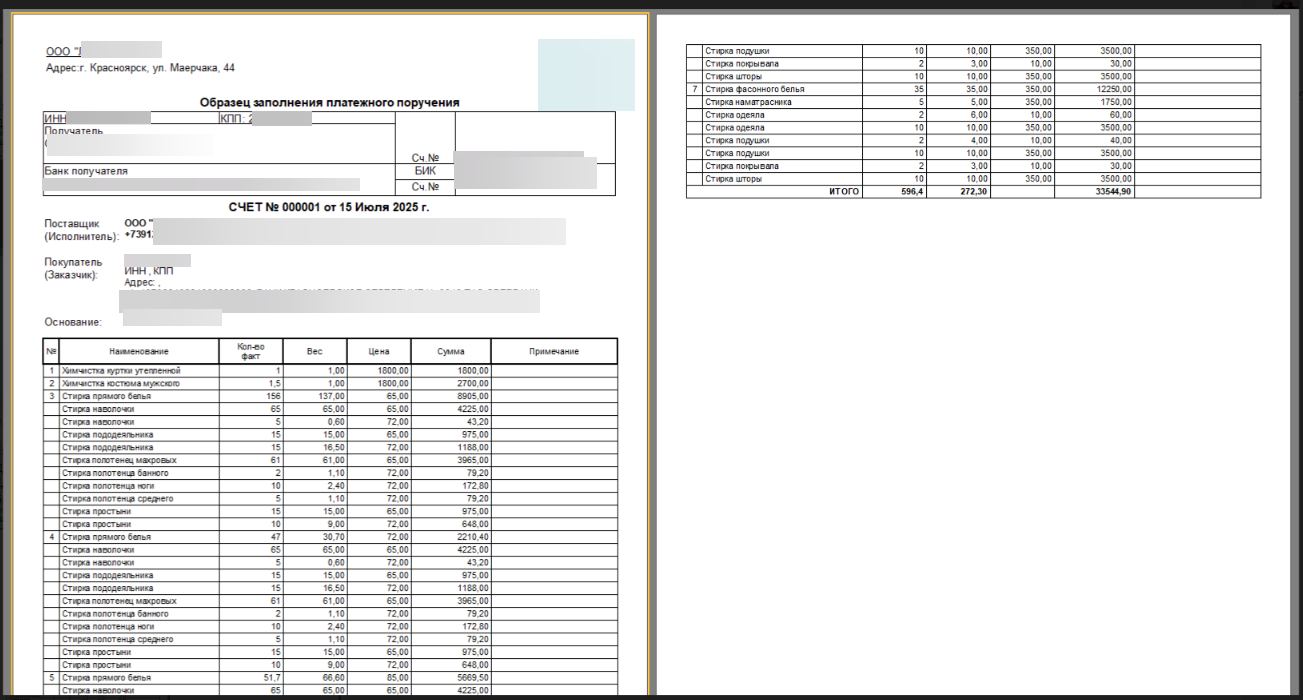Select the "Наименование" column header
Viewport: 1303px width, 700px height.
point(139,351)
